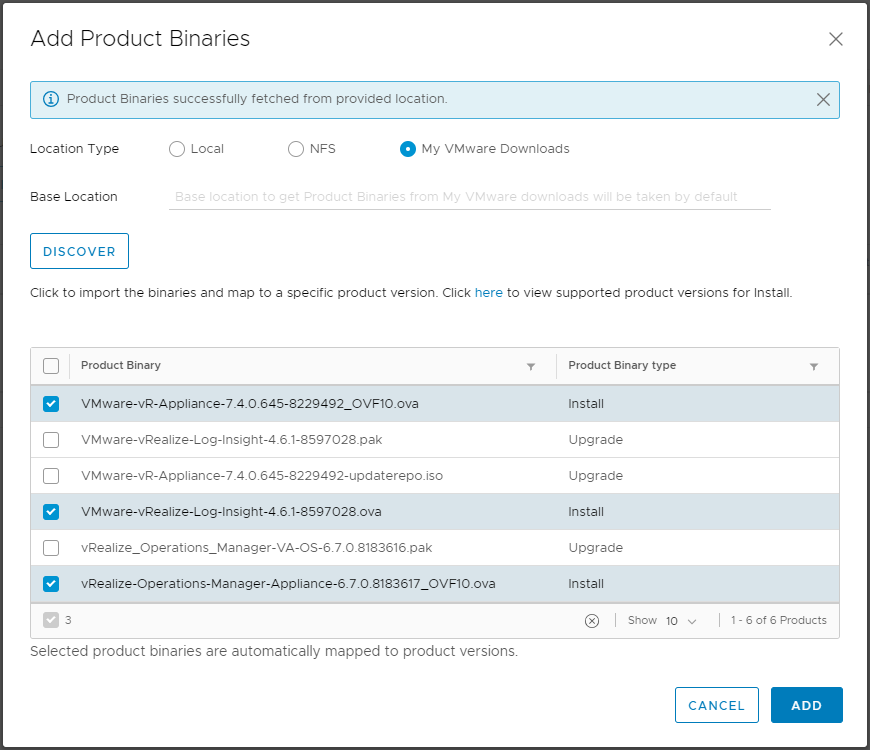The height and width of the screenshot is (750, 870).
Task: Check the vR-Appliance updaterepo.iso row
Action: point(51,476)
